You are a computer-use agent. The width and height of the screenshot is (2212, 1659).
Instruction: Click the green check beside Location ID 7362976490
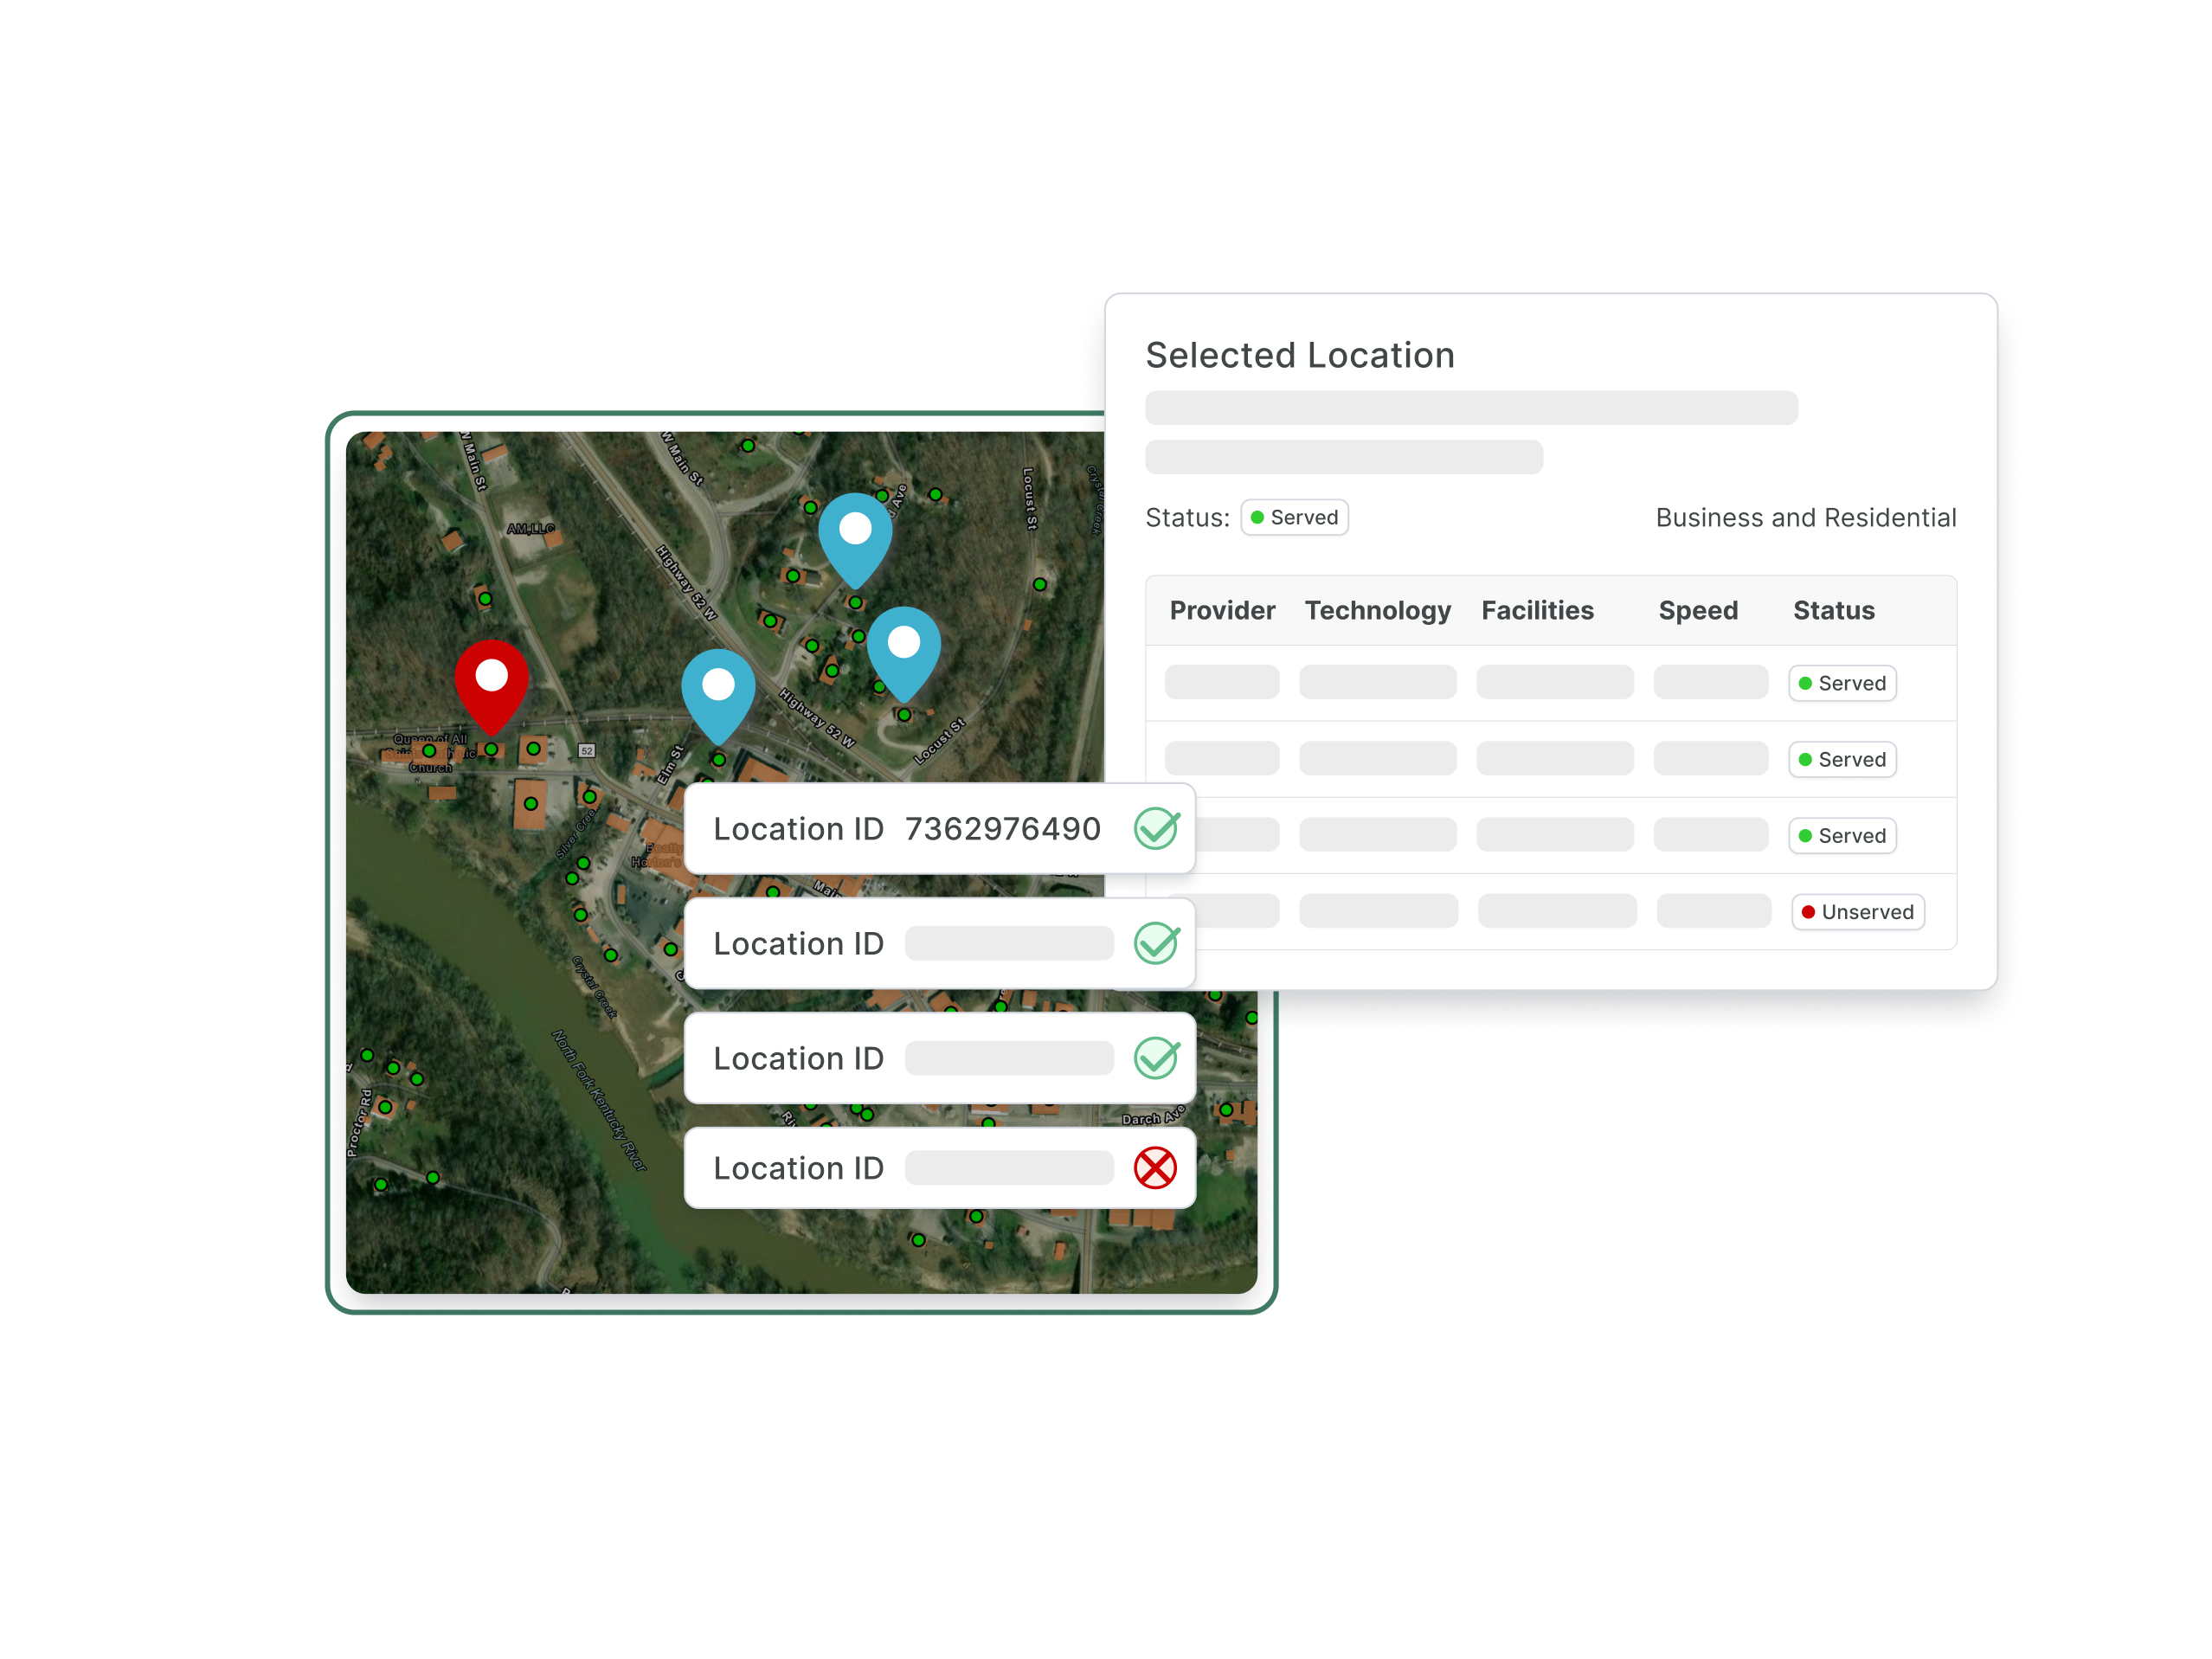[x=1155, y=828]
